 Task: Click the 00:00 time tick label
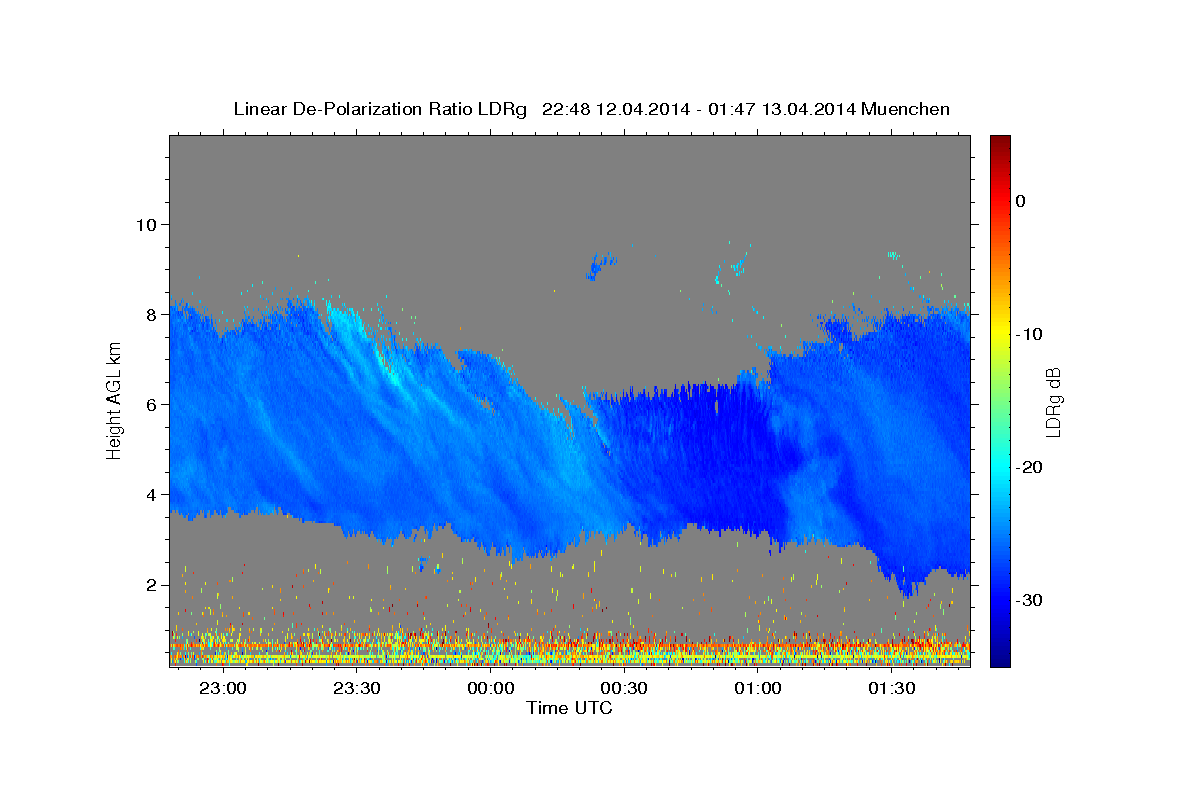click(490, 688)
